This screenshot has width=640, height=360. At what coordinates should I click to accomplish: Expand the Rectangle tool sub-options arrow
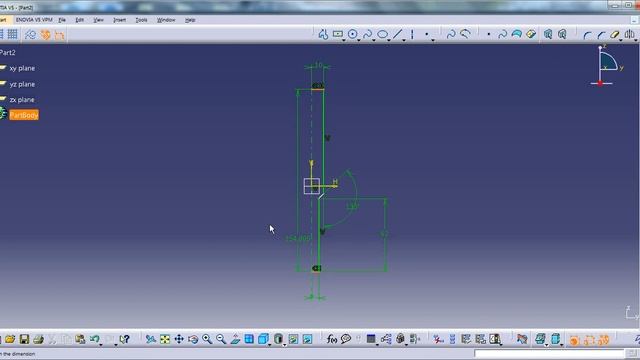(344, 40)
